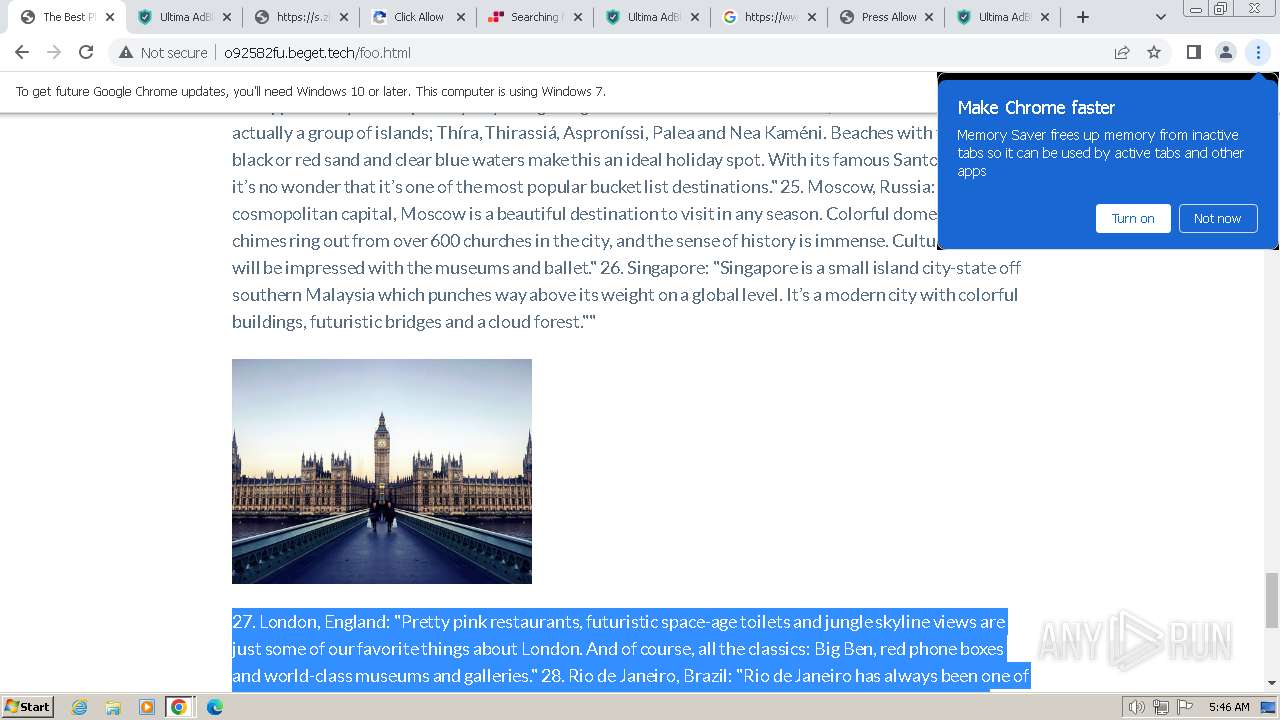Click the 27. London, England paragraph text
This screenshot has width=1280, height=720.
[x=631, y=649]
